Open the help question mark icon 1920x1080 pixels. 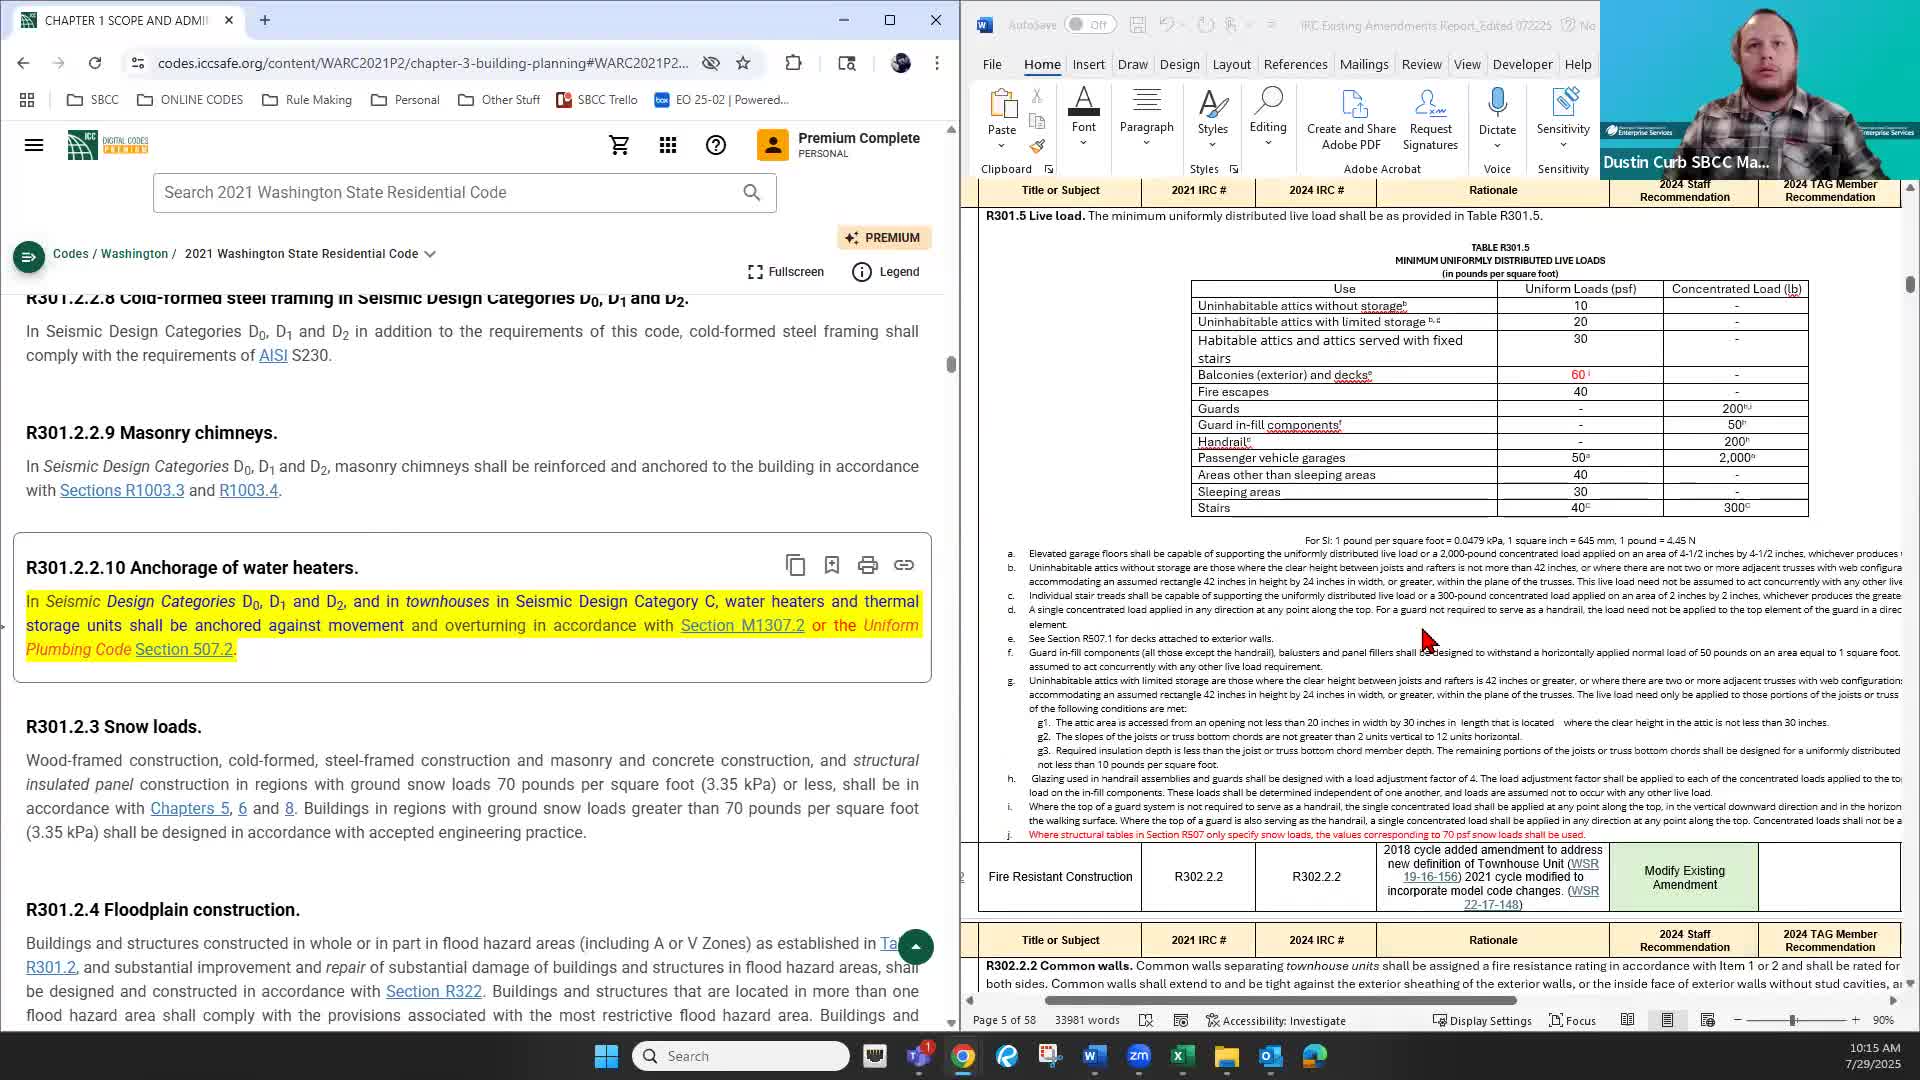pos(715,146)
